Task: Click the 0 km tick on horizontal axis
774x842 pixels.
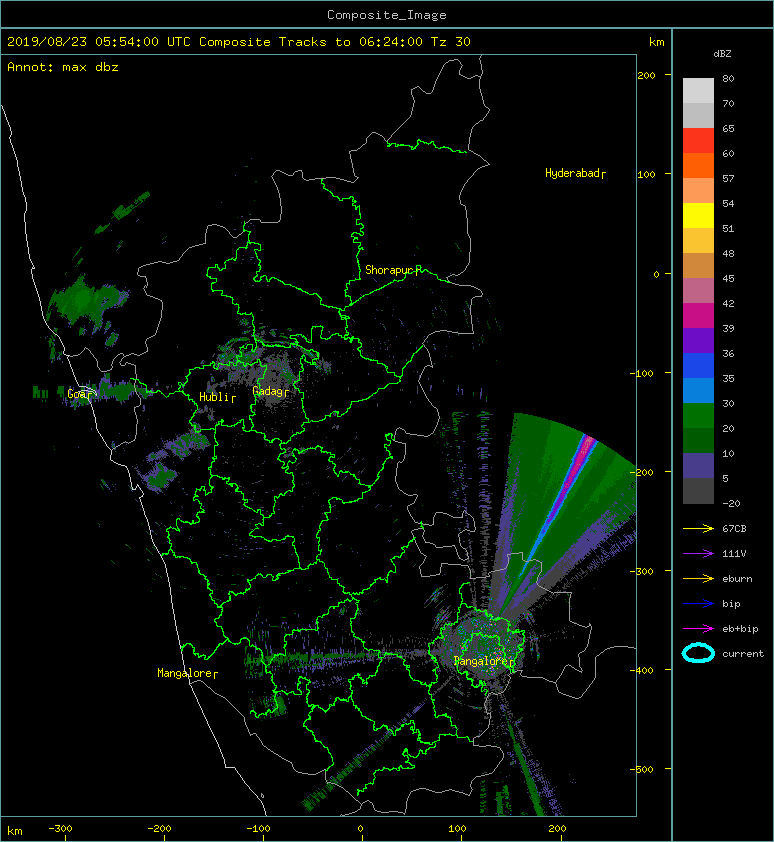Action: point(360,829)
